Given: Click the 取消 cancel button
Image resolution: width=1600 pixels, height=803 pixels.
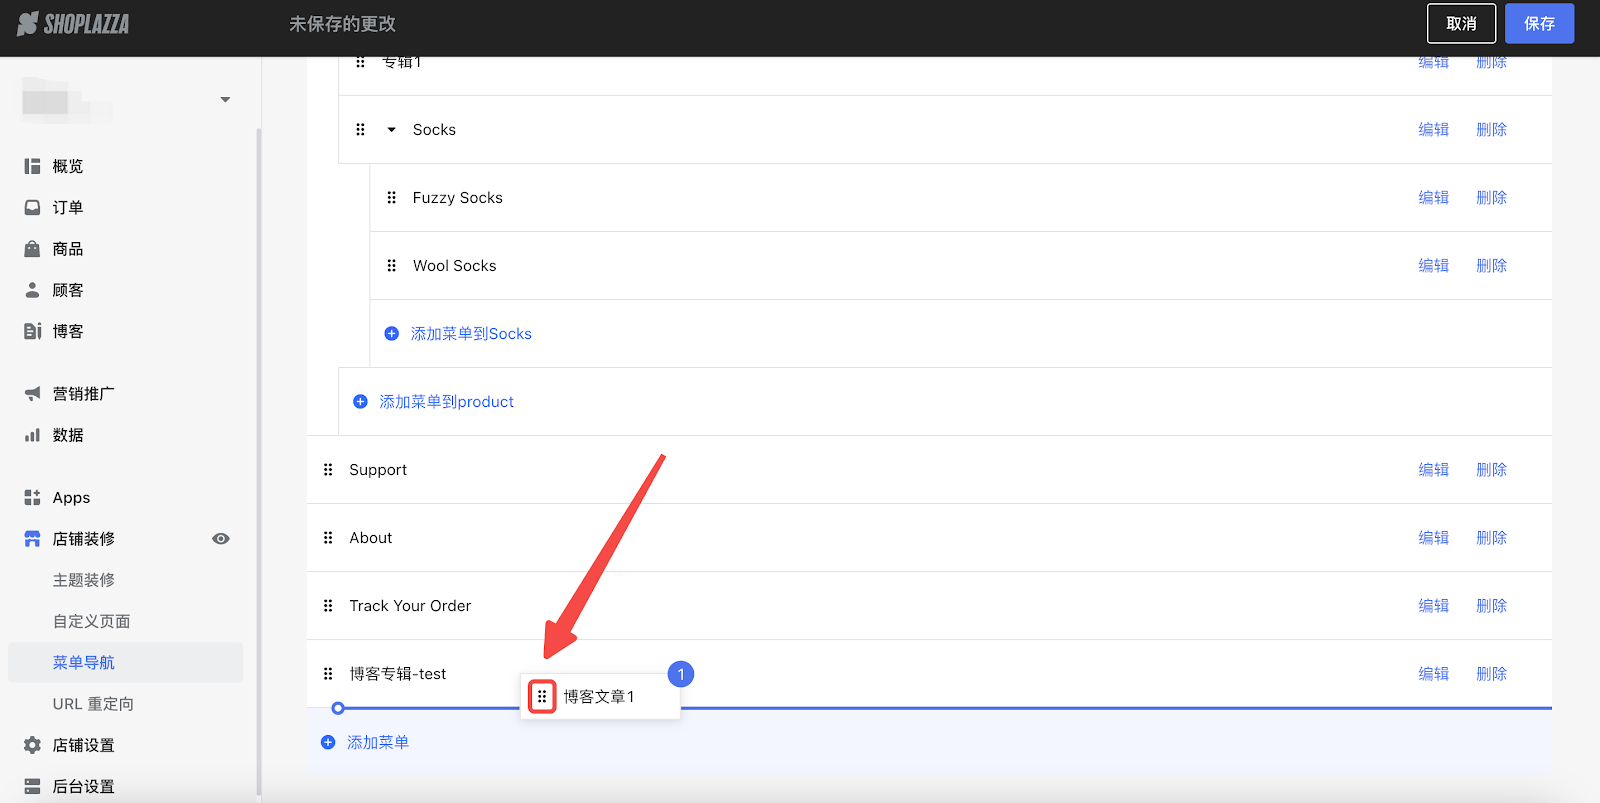Looking at the screenshot, I should pos(1461,23).
